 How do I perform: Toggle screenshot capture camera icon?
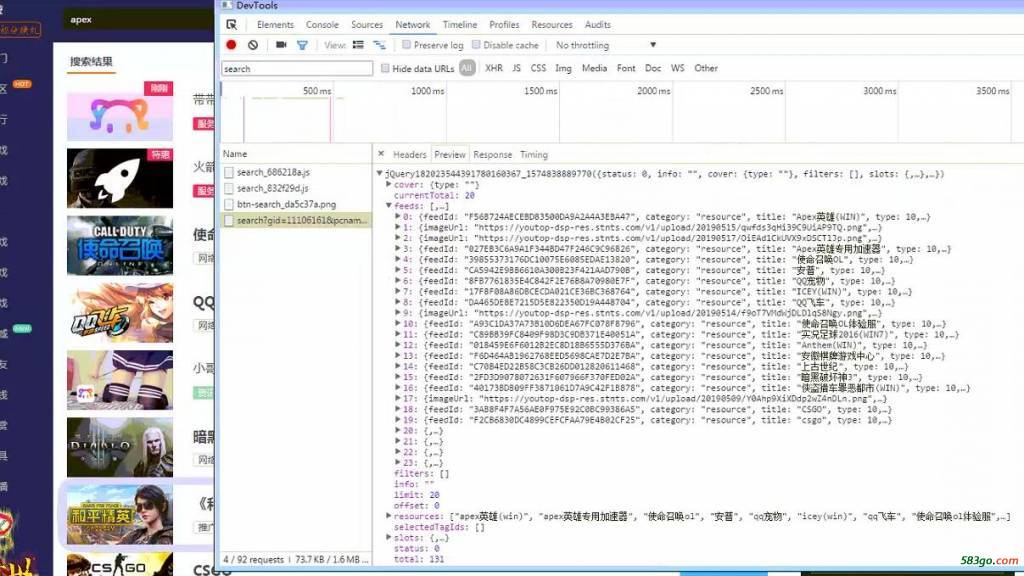pos(281,45)
